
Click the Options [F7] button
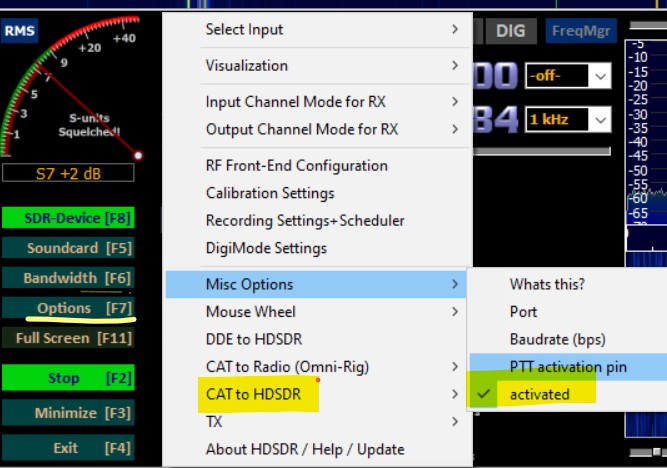point(68,308)
